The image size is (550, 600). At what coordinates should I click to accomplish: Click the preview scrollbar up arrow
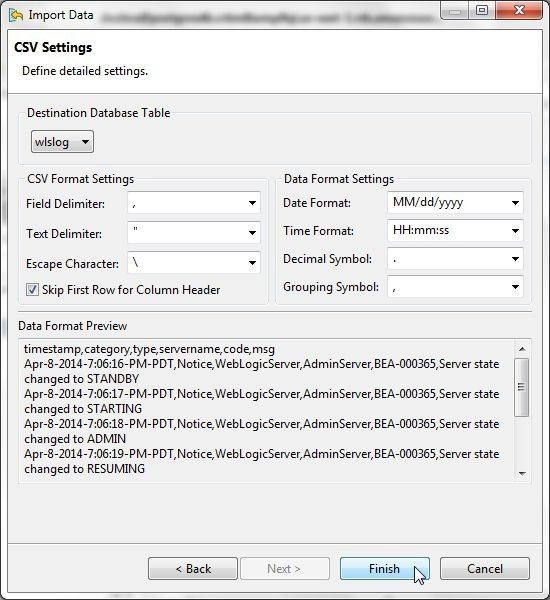click(522, 349)
